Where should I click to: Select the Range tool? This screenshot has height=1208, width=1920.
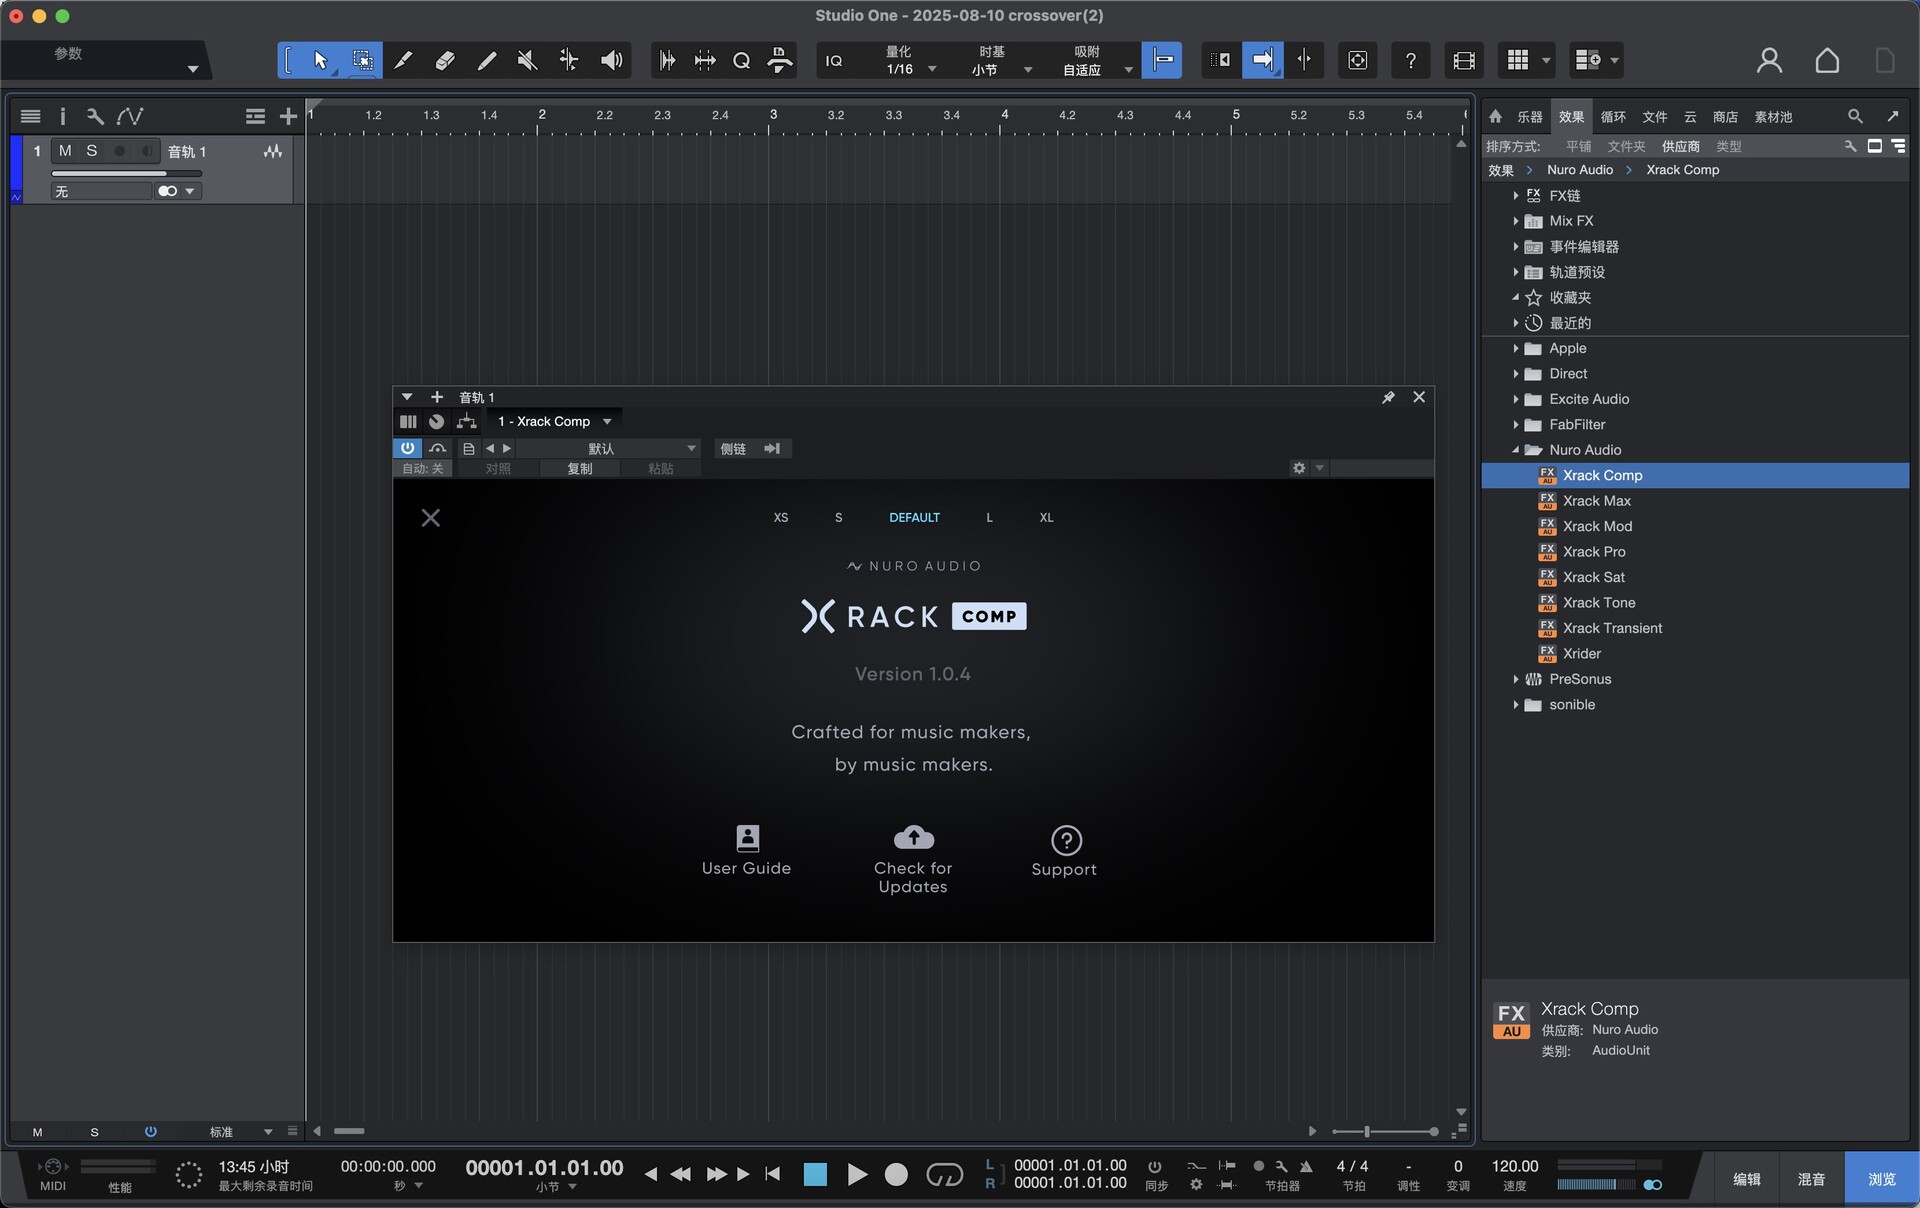362,60
